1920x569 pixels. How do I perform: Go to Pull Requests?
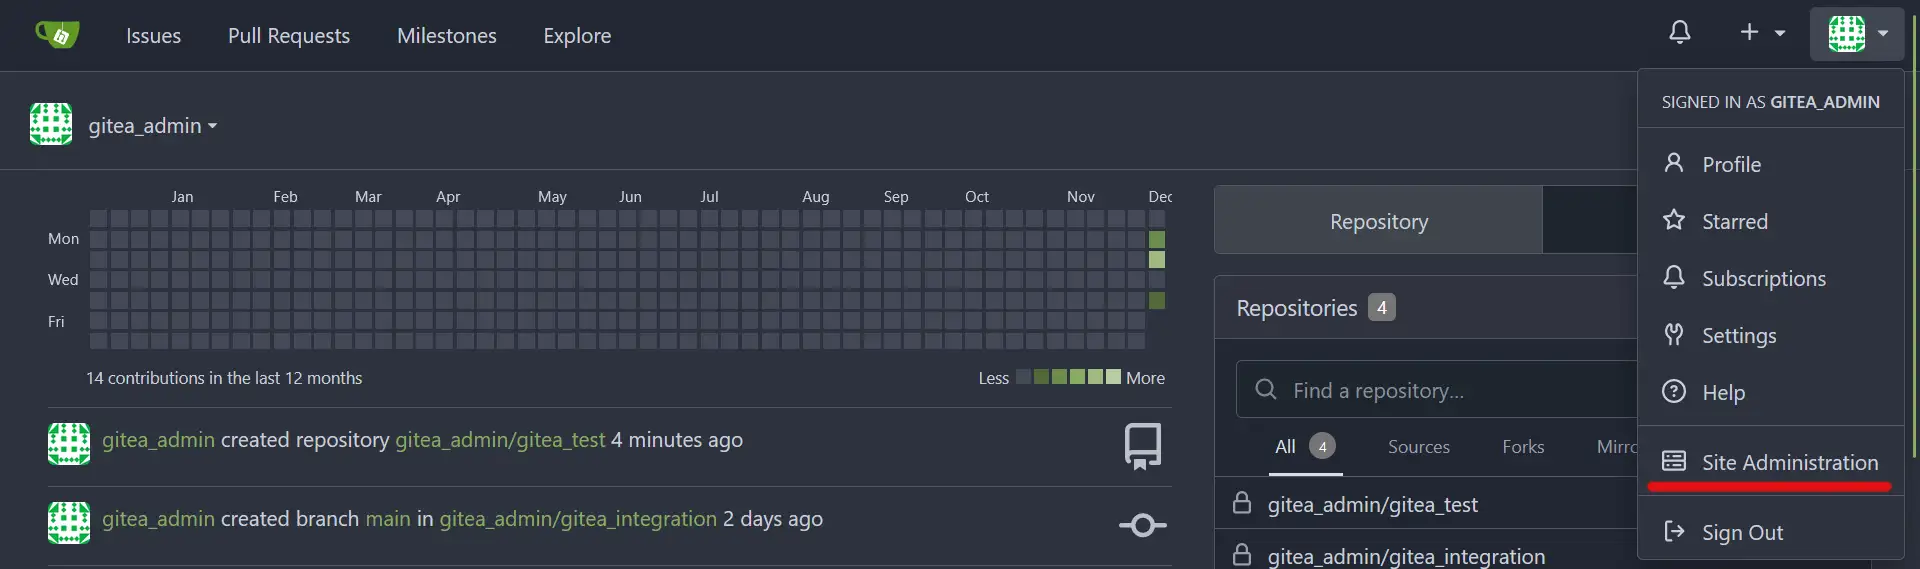point(289,36)
